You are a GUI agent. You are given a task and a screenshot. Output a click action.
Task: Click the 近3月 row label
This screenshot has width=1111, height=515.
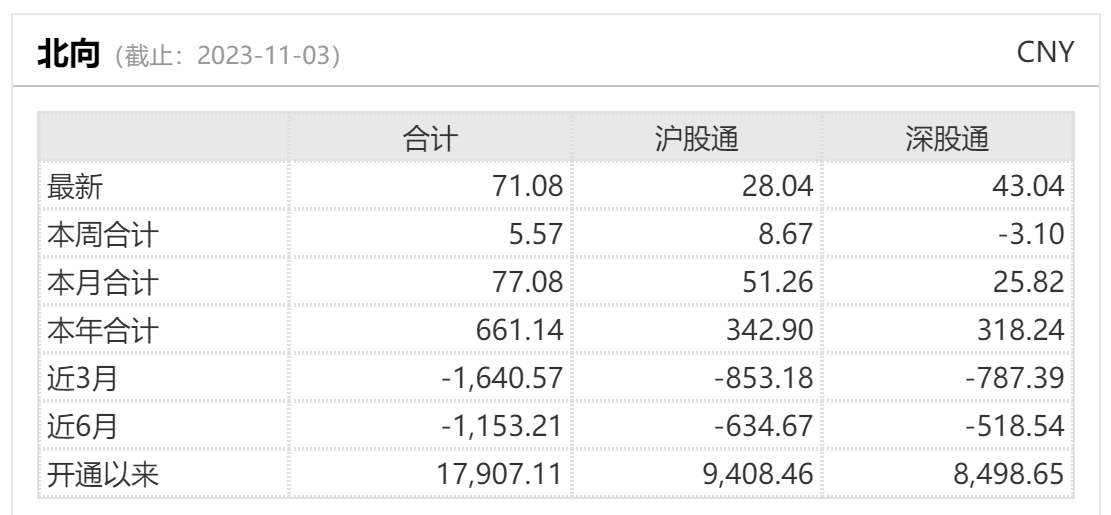[x=83, y=380]
